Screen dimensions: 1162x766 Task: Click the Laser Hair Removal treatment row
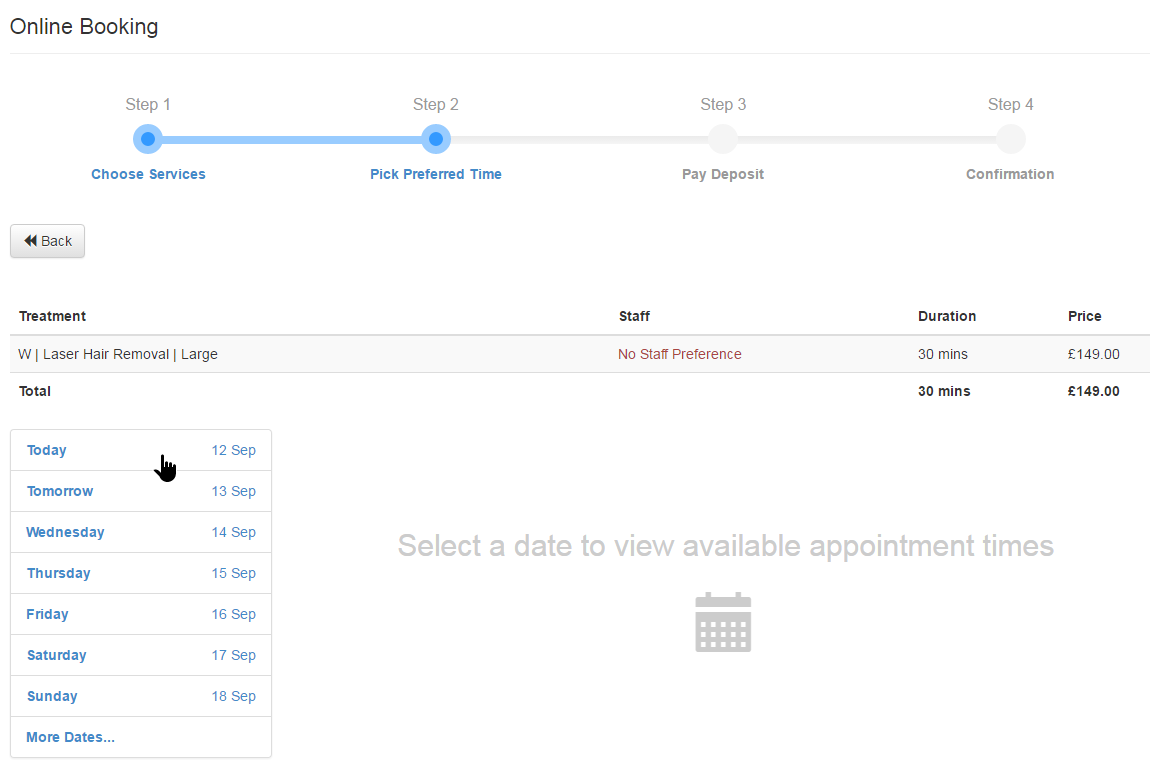(x=118, y=354)
